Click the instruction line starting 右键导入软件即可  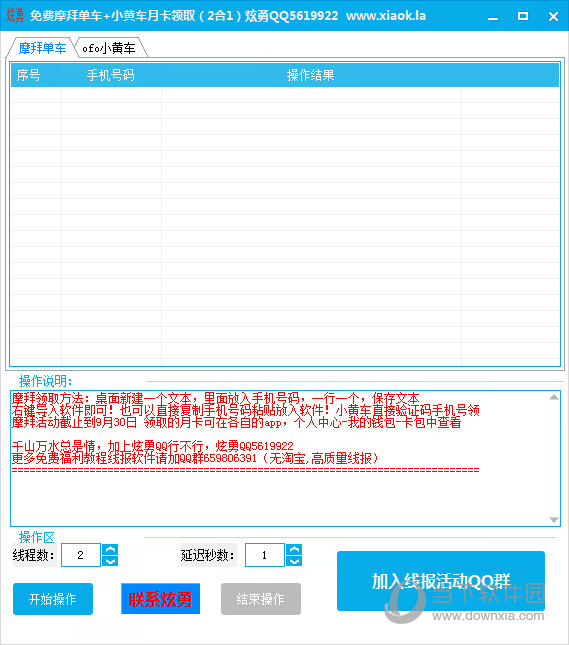click(246, 411)
